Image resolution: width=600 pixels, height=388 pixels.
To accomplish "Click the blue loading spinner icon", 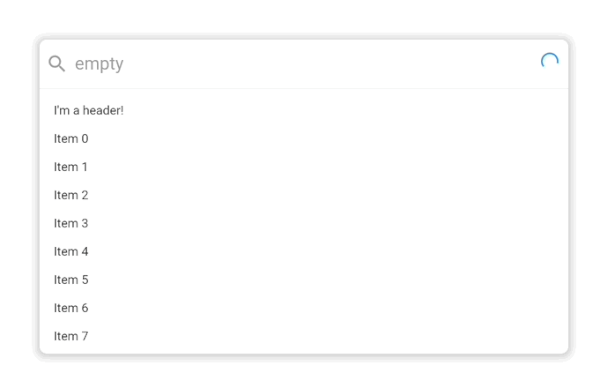I will click(x=549, y=61).
